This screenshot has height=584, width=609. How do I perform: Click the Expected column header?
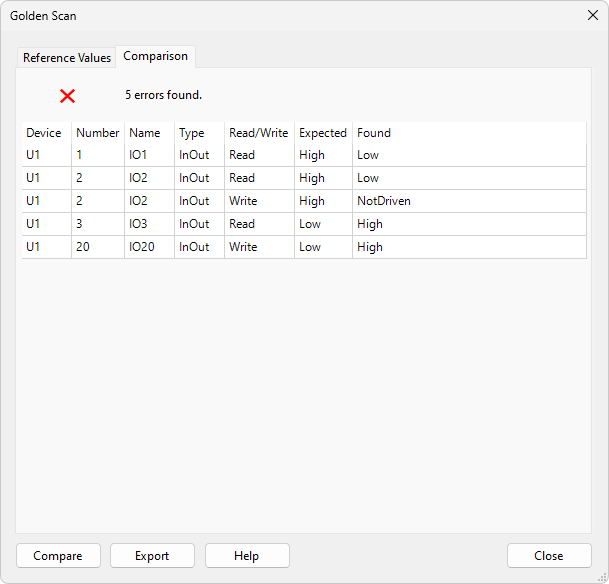point(322,133)
